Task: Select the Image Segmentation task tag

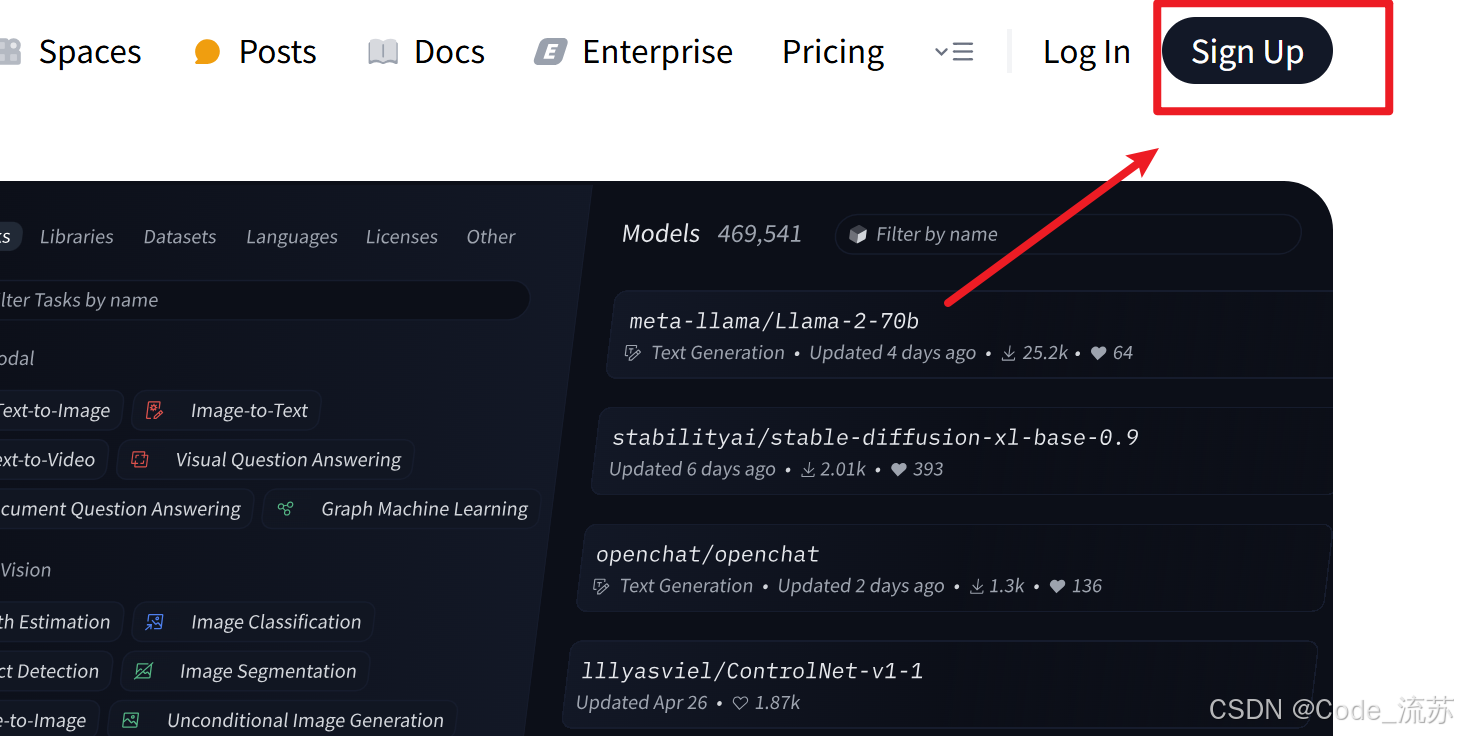Action: click(x=245, y=671)
